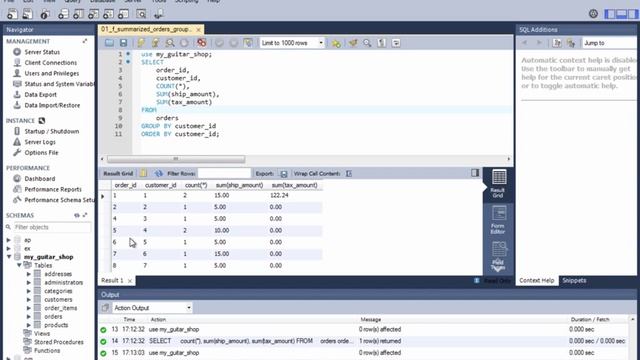Create a new SQL tab from main toolbar
640x360 pixels.
(x=12, y=14)
